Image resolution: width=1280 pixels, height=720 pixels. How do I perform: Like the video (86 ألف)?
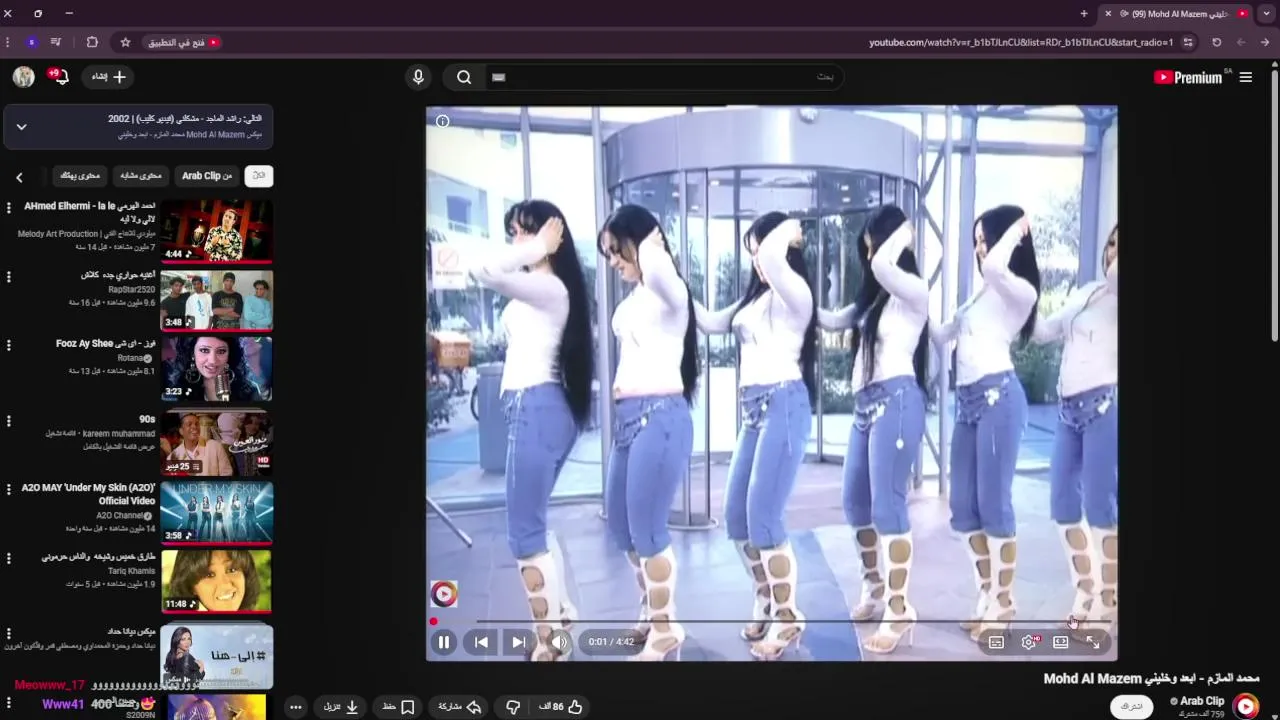[x=561, y=707]
